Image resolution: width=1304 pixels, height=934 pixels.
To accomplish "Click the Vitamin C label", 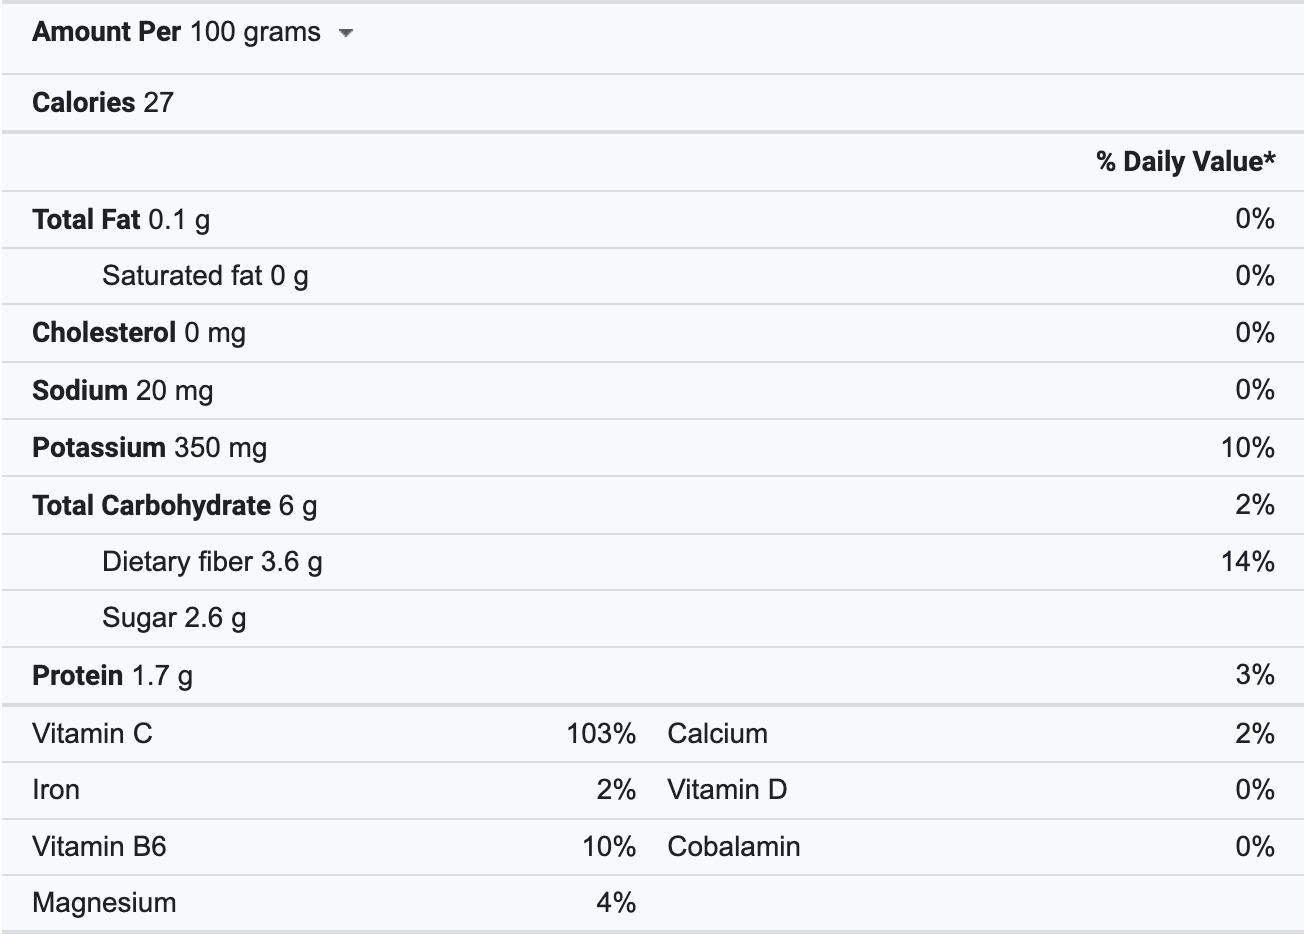I will (x=92, y=733).
